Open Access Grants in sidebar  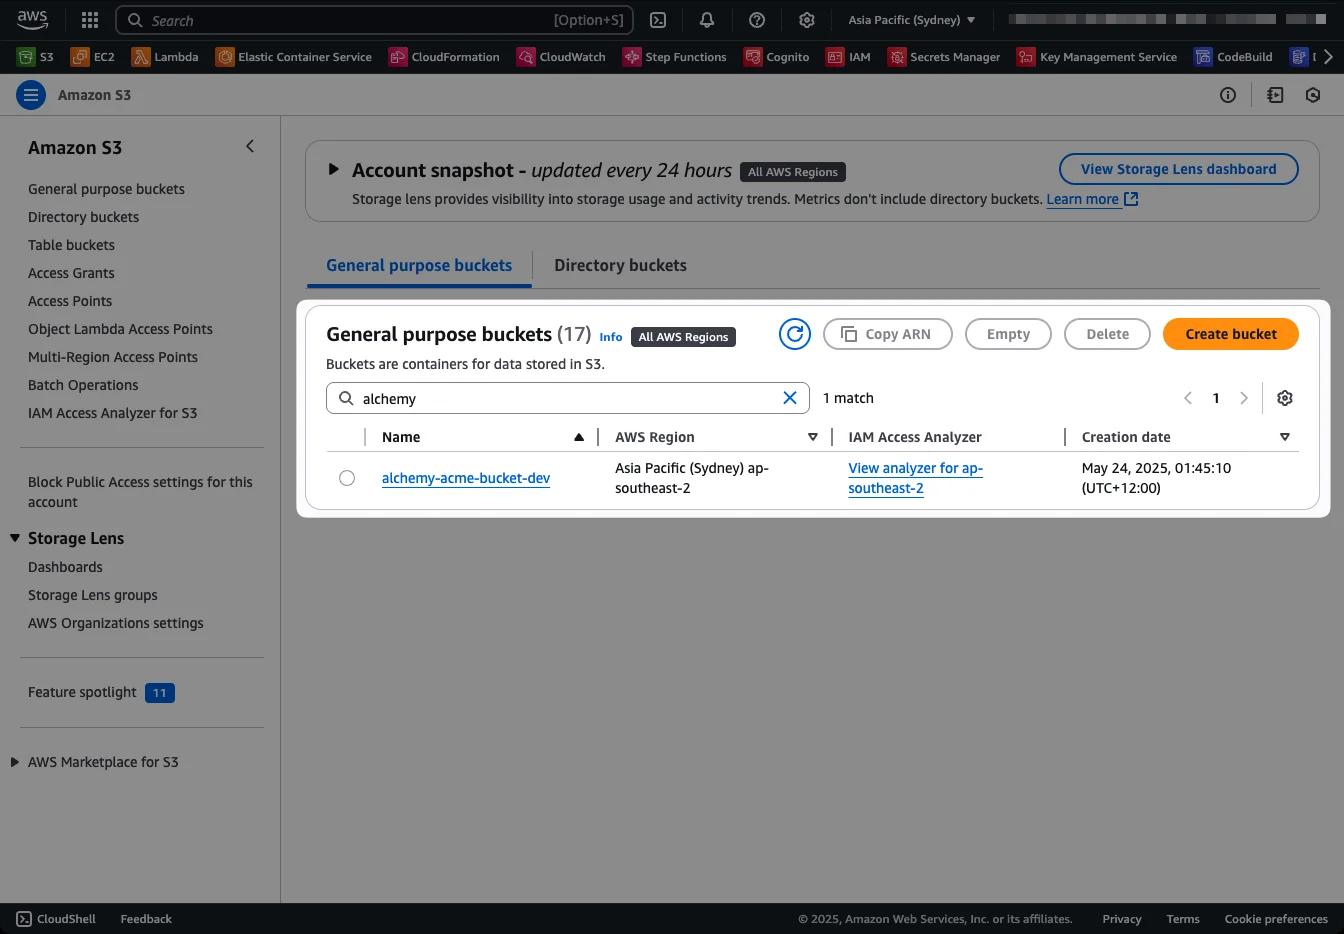tap(71, 273)
